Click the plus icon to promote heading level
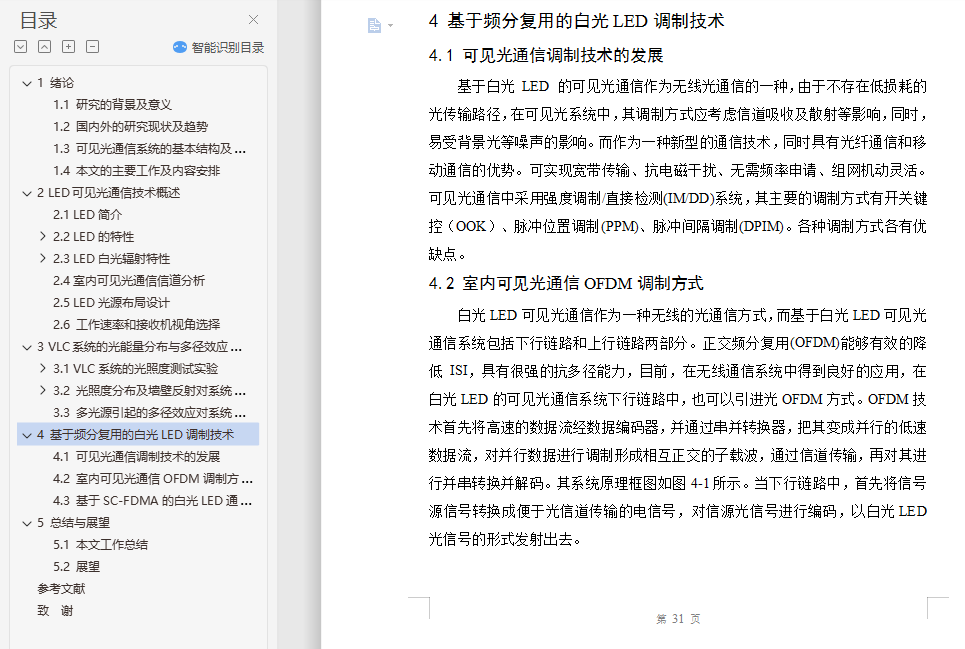 (68, 47)
